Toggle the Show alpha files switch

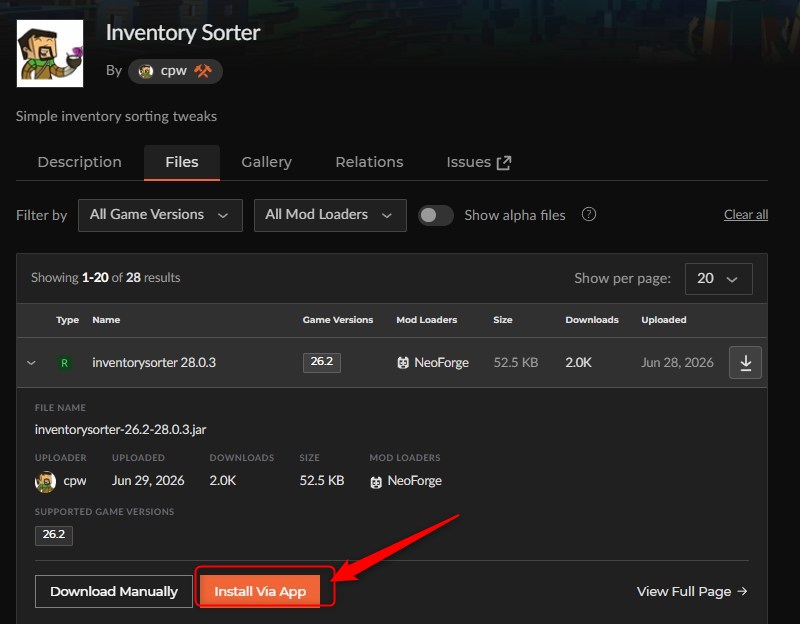coord(436,215)
